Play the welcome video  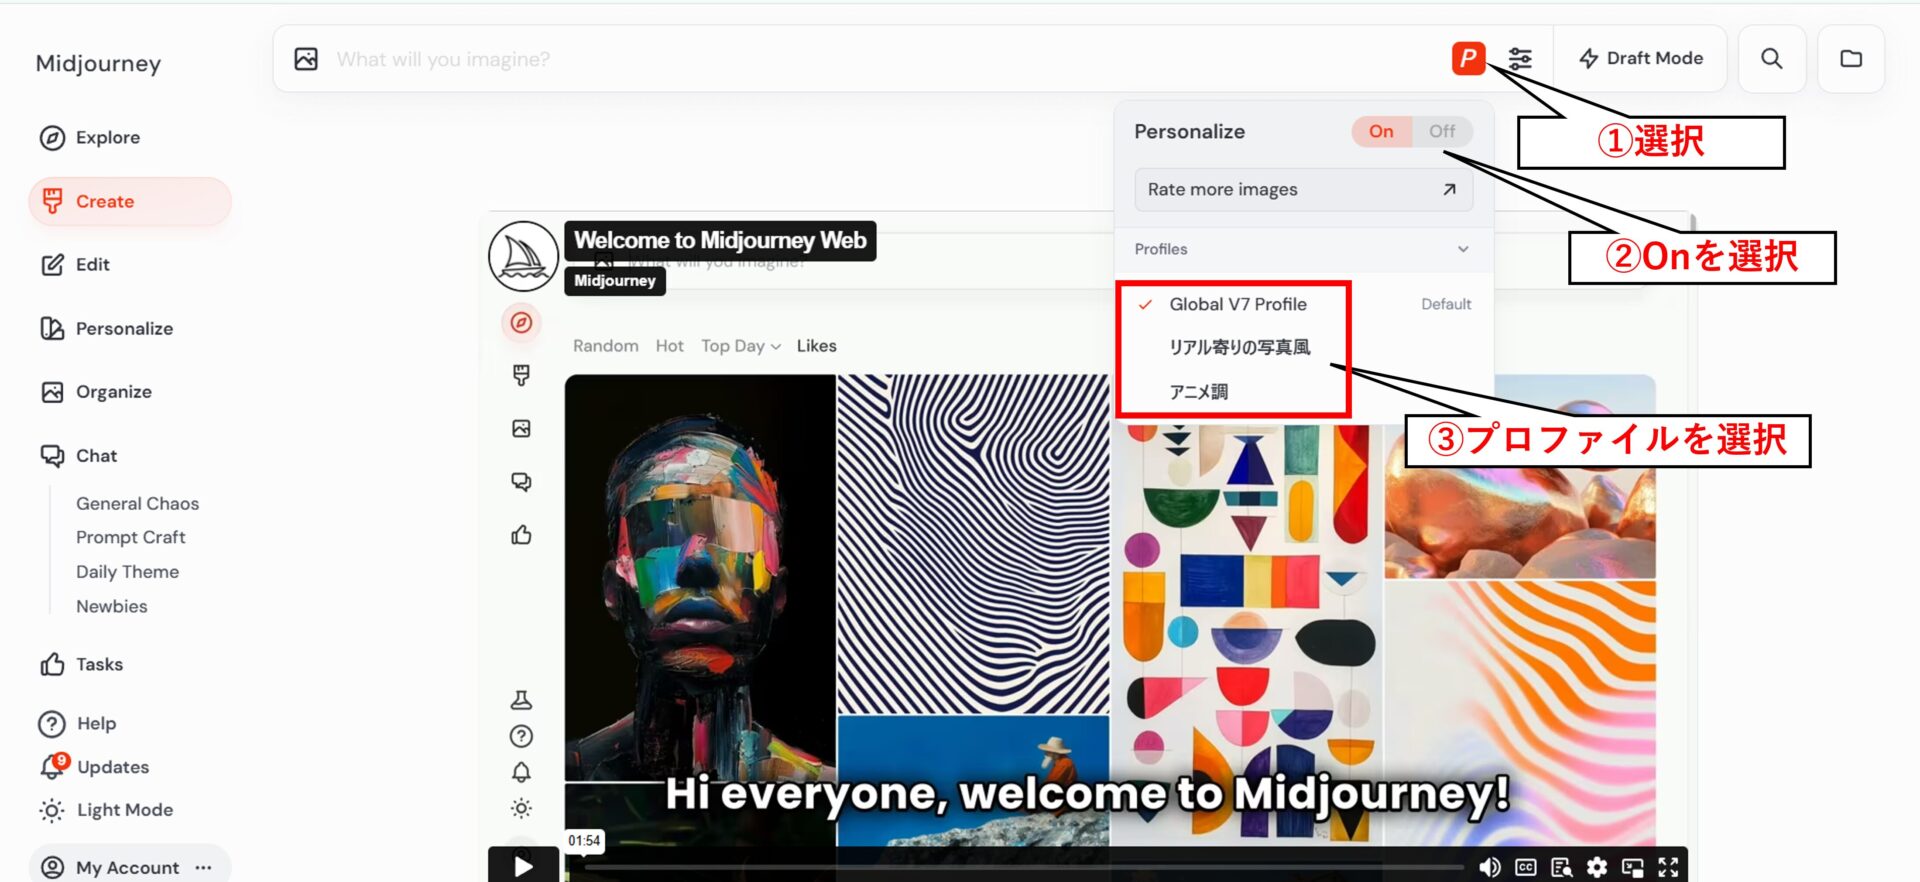point(523,865)
